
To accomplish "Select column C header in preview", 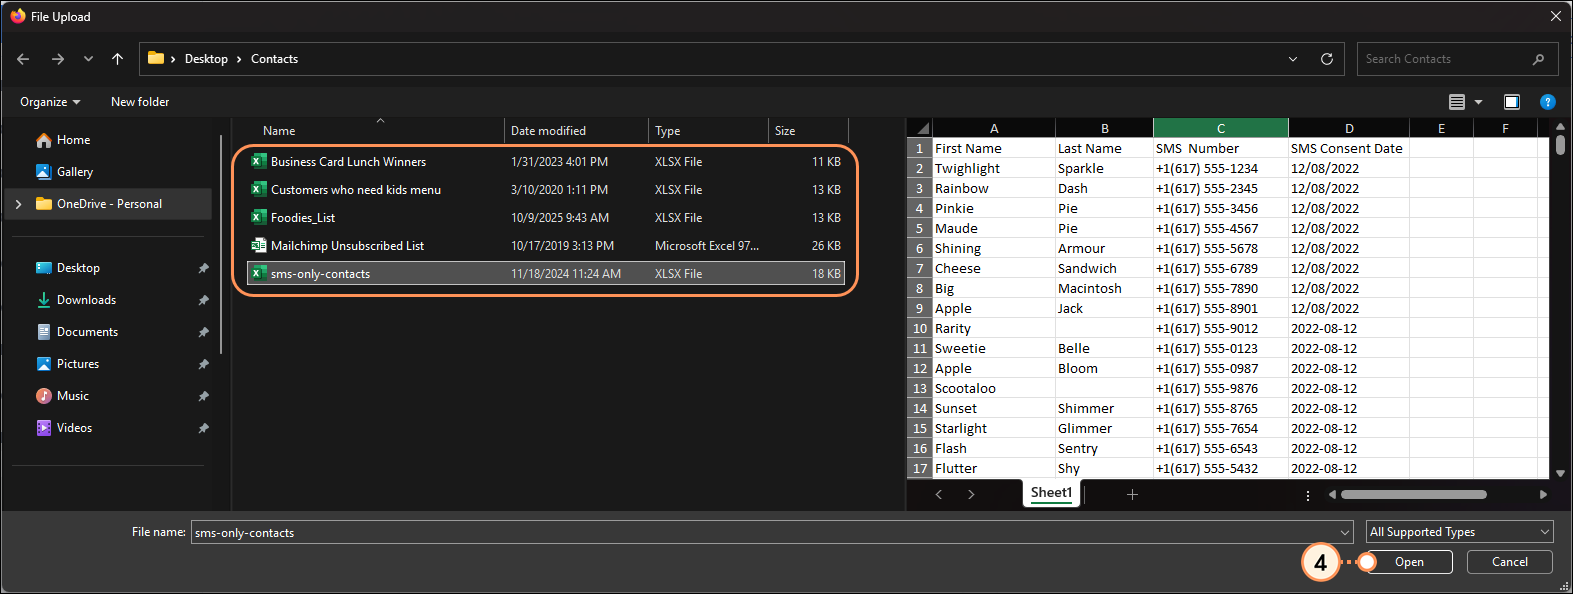I will click(1221, 128).
